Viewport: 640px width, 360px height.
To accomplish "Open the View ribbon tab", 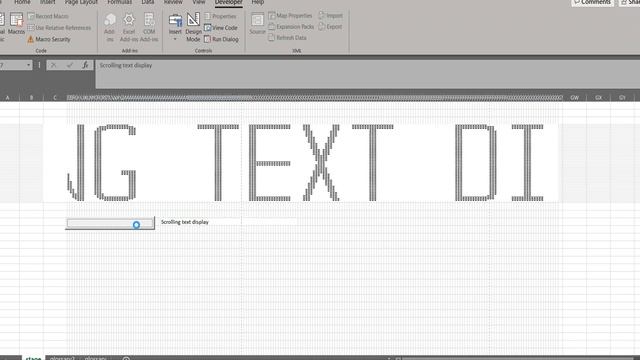I will coord(199,2).
